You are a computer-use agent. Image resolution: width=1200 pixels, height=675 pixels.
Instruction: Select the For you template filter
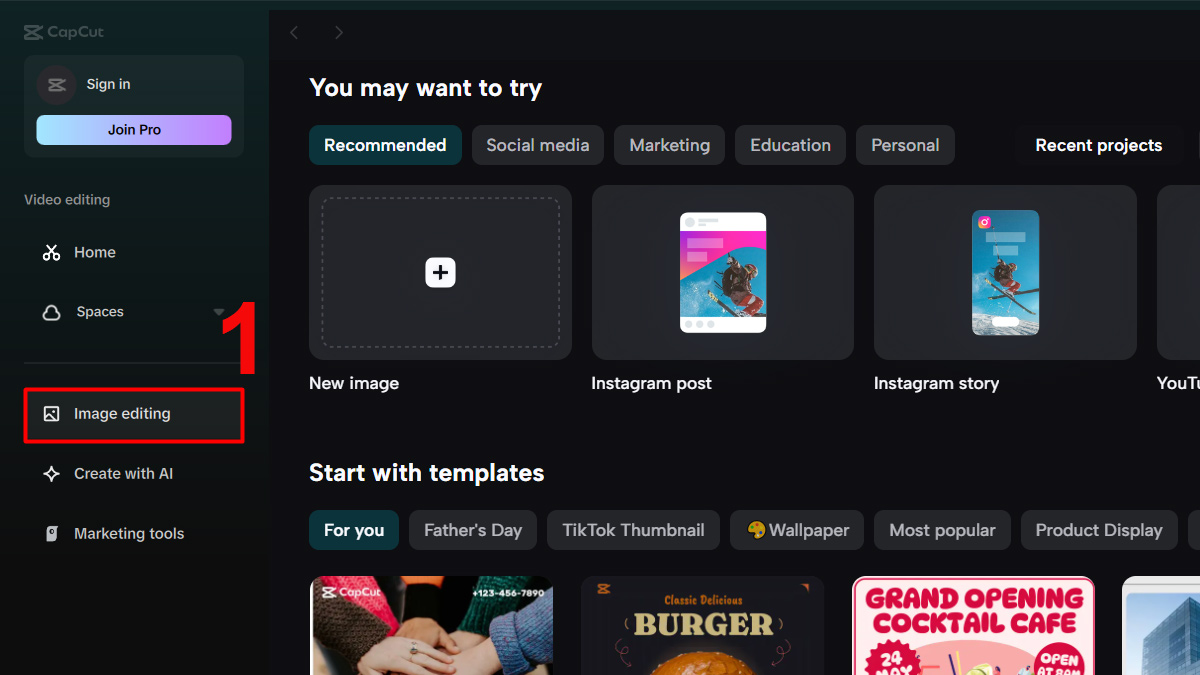[x=354, y=530]
